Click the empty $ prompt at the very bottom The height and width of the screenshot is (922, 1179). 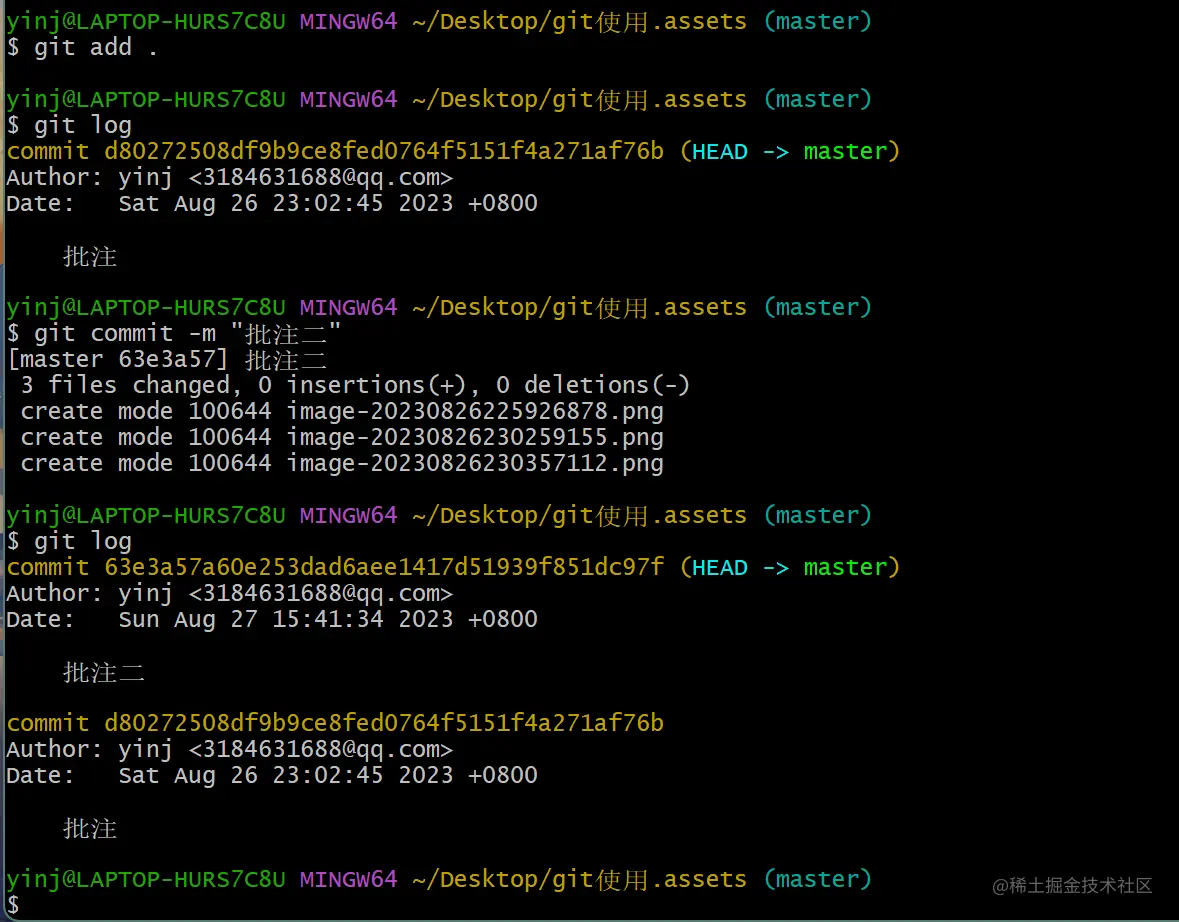(x=14, y=905)
